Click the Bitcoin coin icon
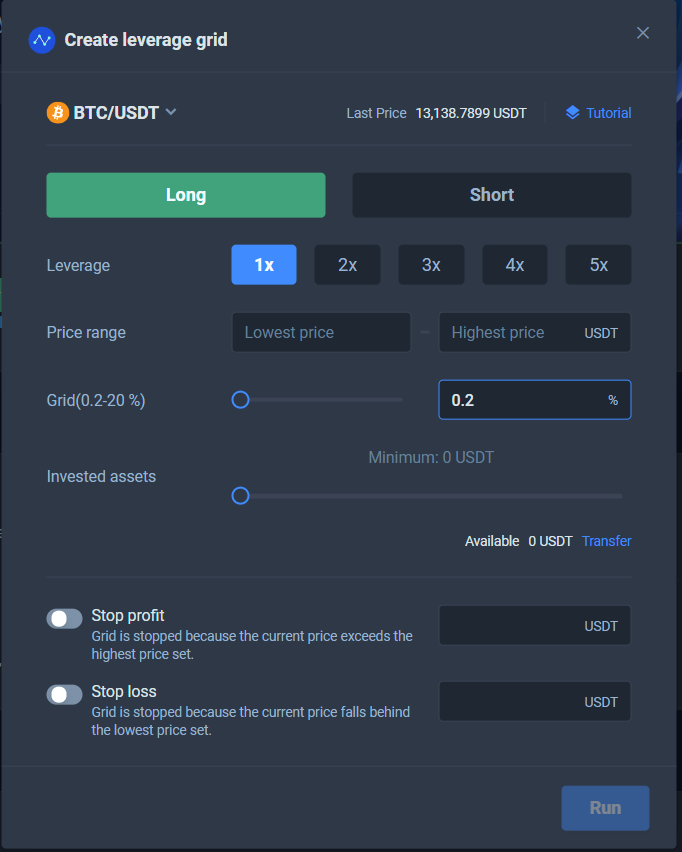The height and width of the screenshot is (852, 682). pyautogui.click(x=58, y=113)
